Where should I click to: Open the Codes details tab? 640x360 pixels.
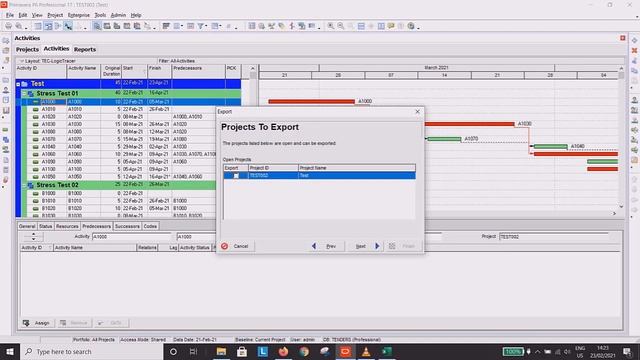150,226
